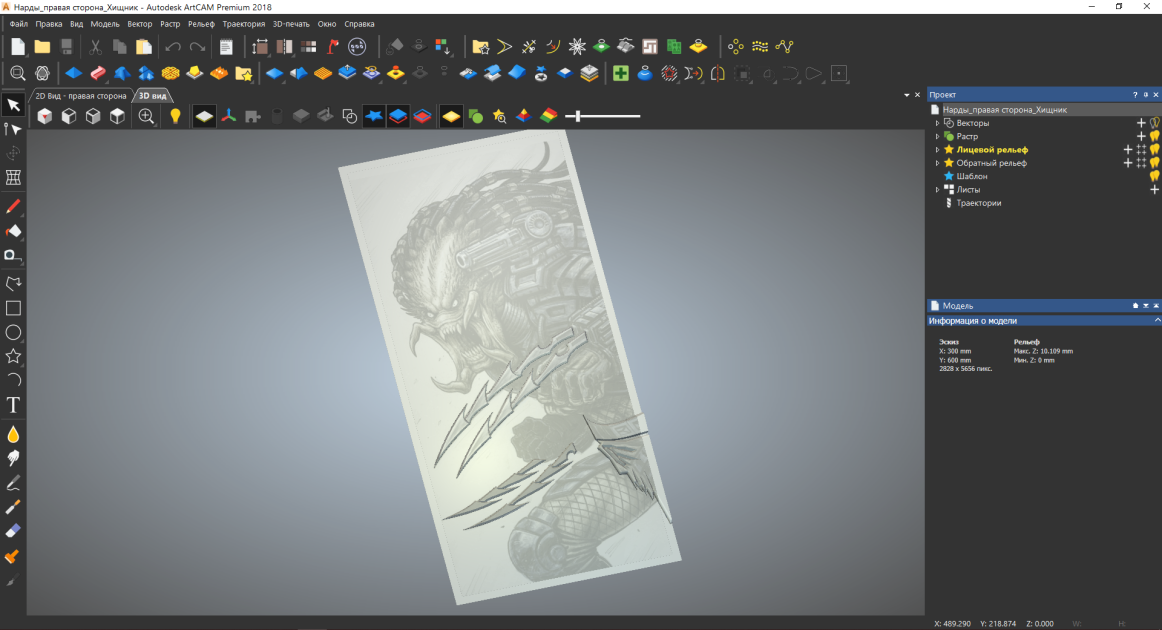
Task: Redo the action with the right arrow
Action: (x=197, y=47)
